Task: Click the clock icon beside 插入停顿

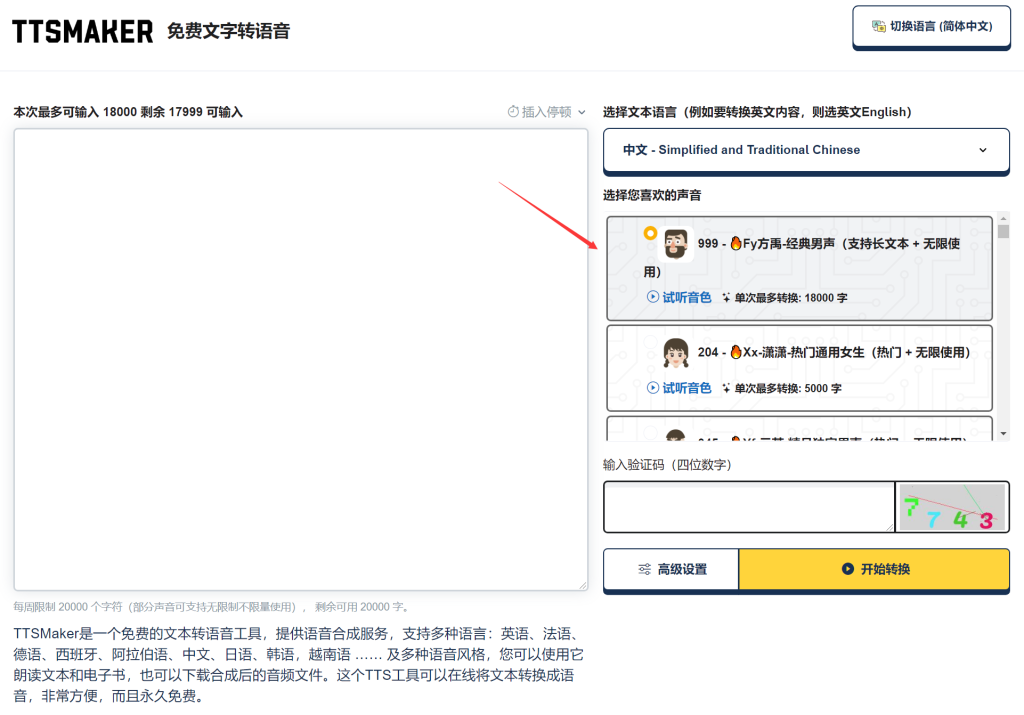Action: point(513,112)
